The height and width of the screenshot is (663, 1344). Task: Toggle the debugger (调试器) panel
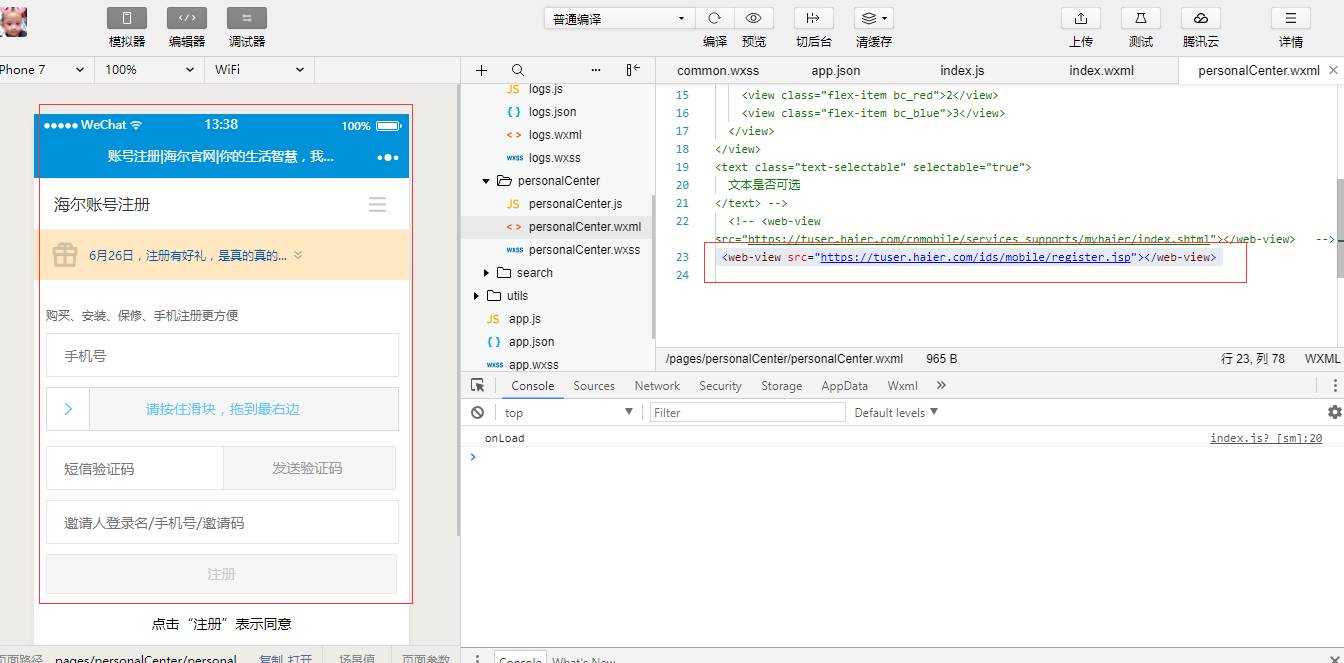coord(247,18)
